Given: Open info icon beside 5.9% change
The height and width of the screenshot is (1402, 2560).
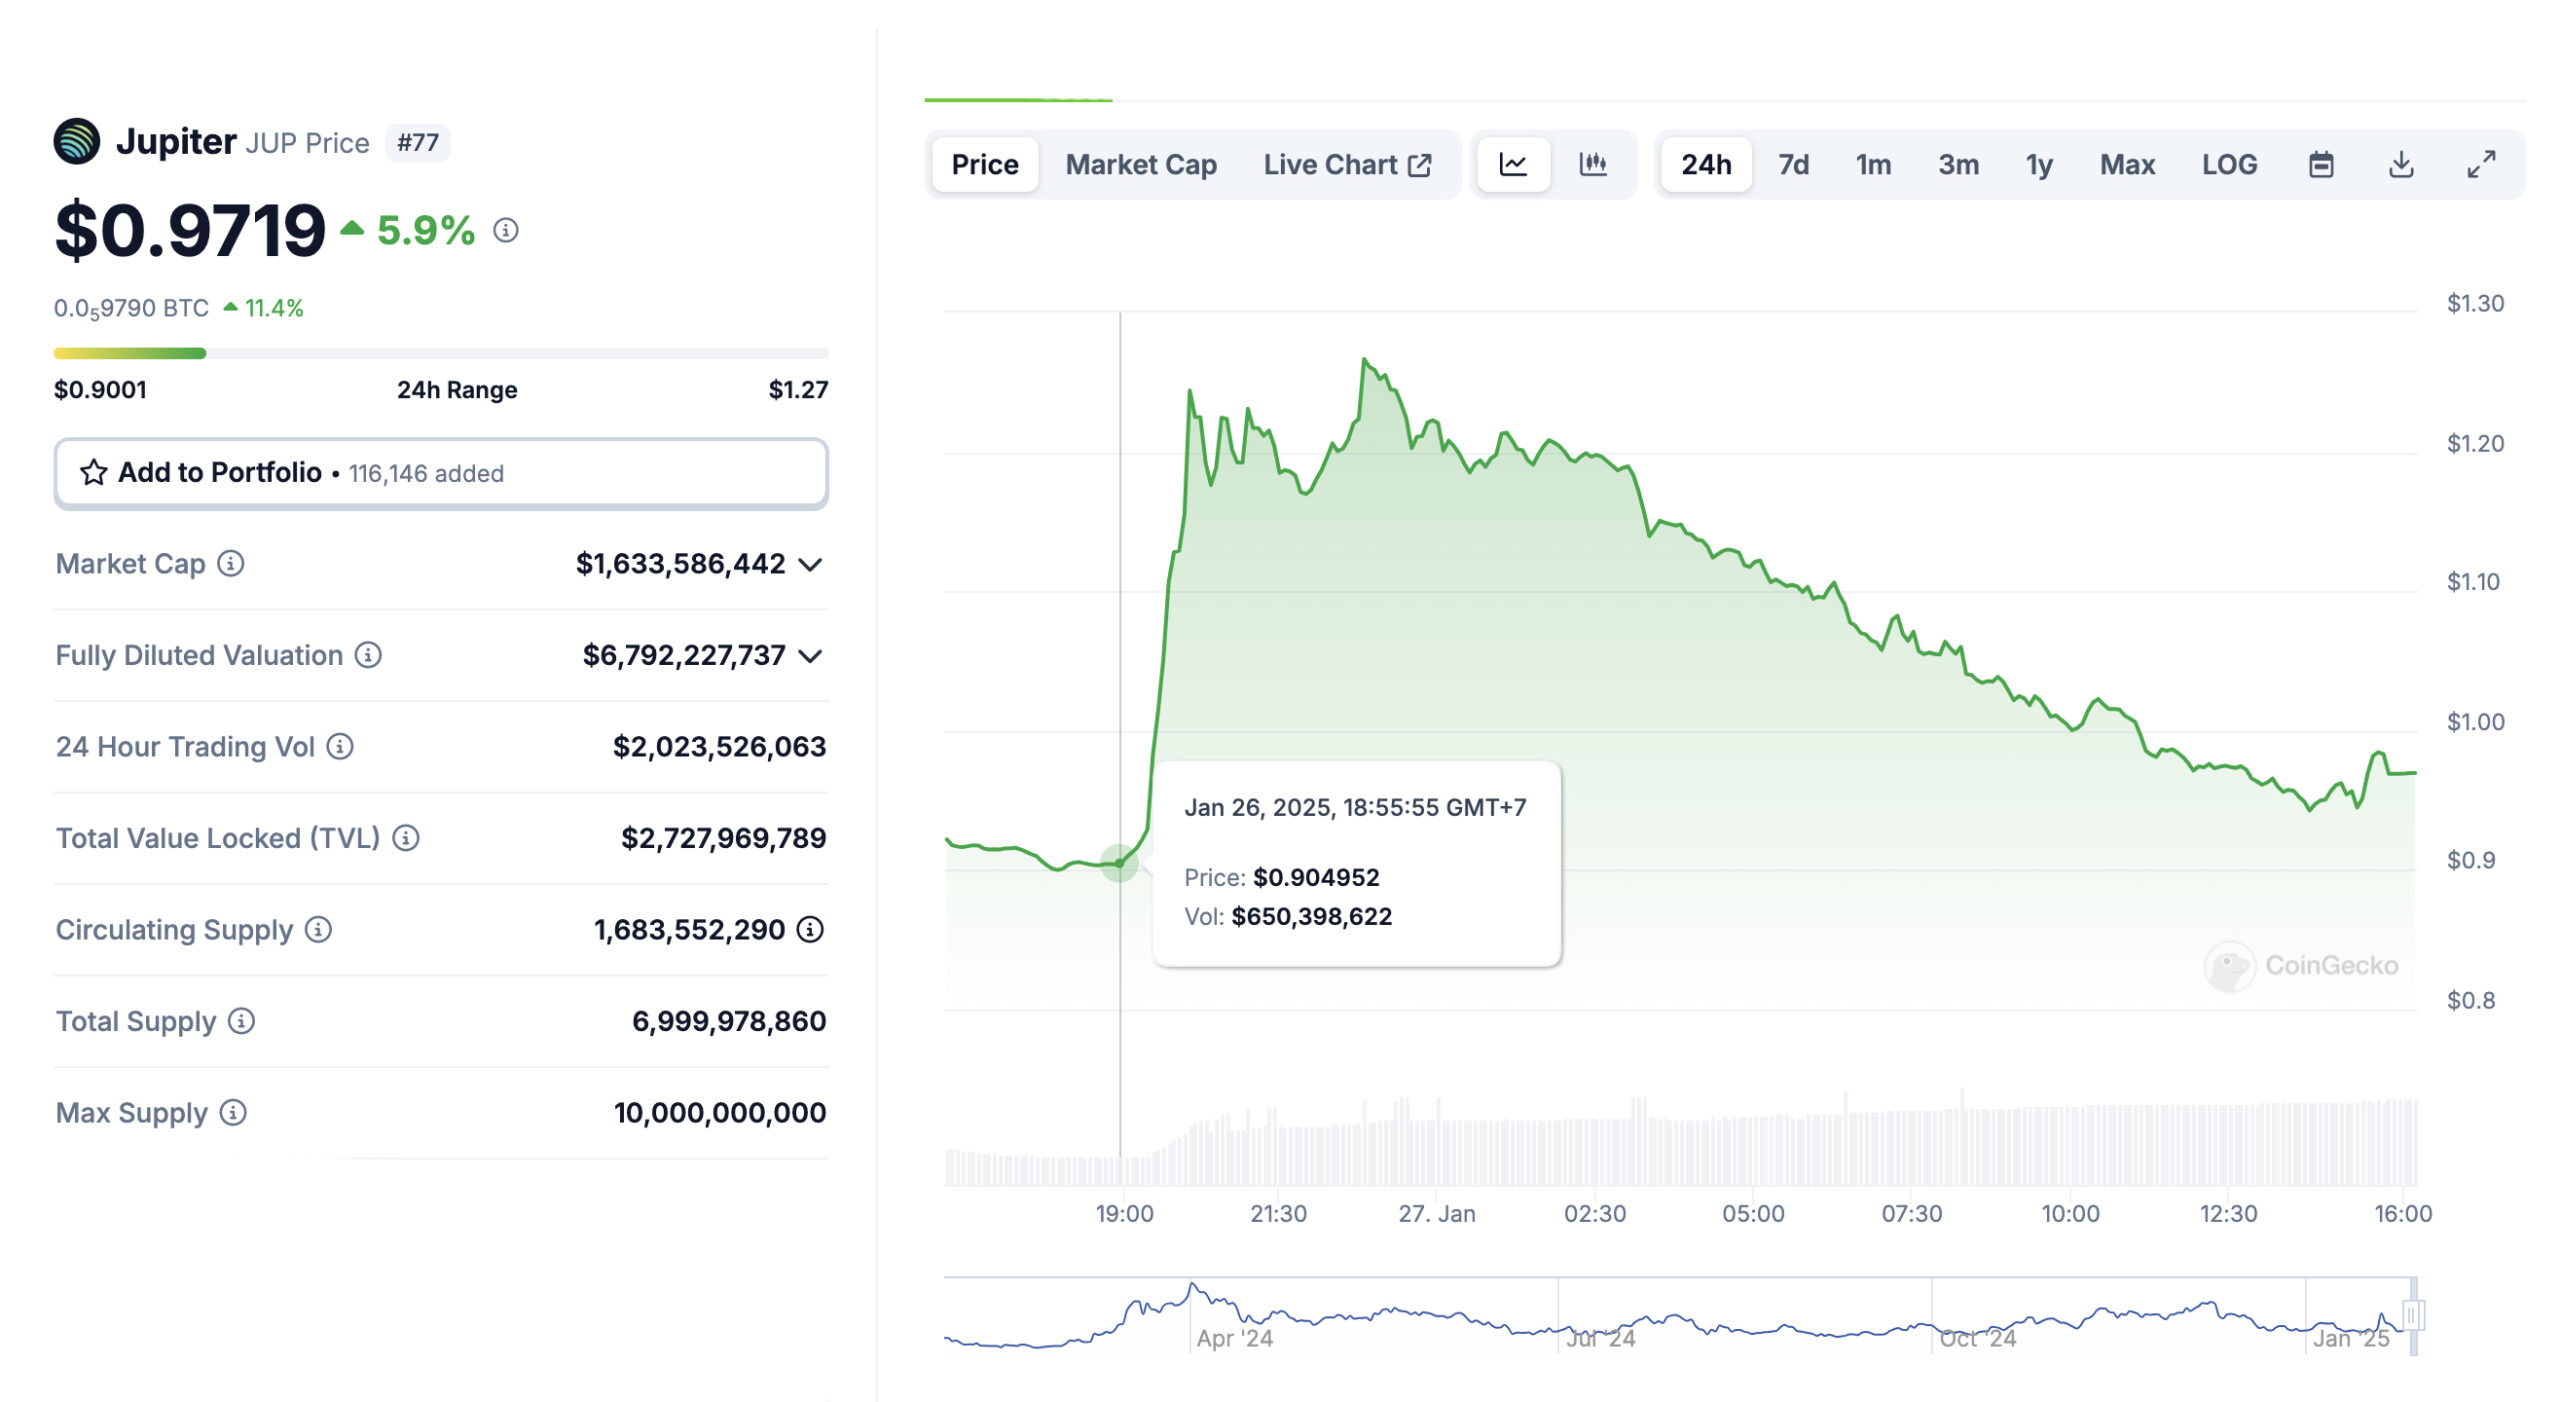Looking at the screenshot, I should 506,231.
